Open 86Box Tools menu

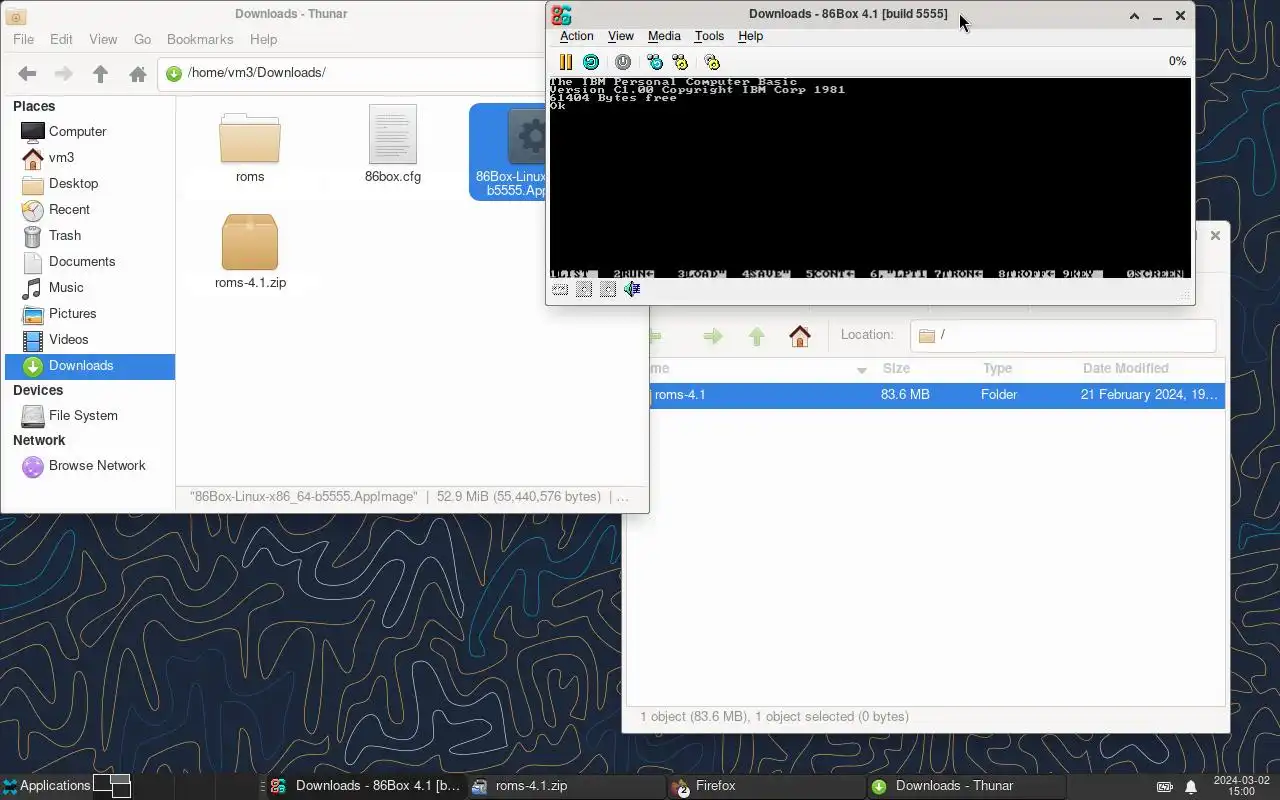pyautogui.click(x=709, y=36)
